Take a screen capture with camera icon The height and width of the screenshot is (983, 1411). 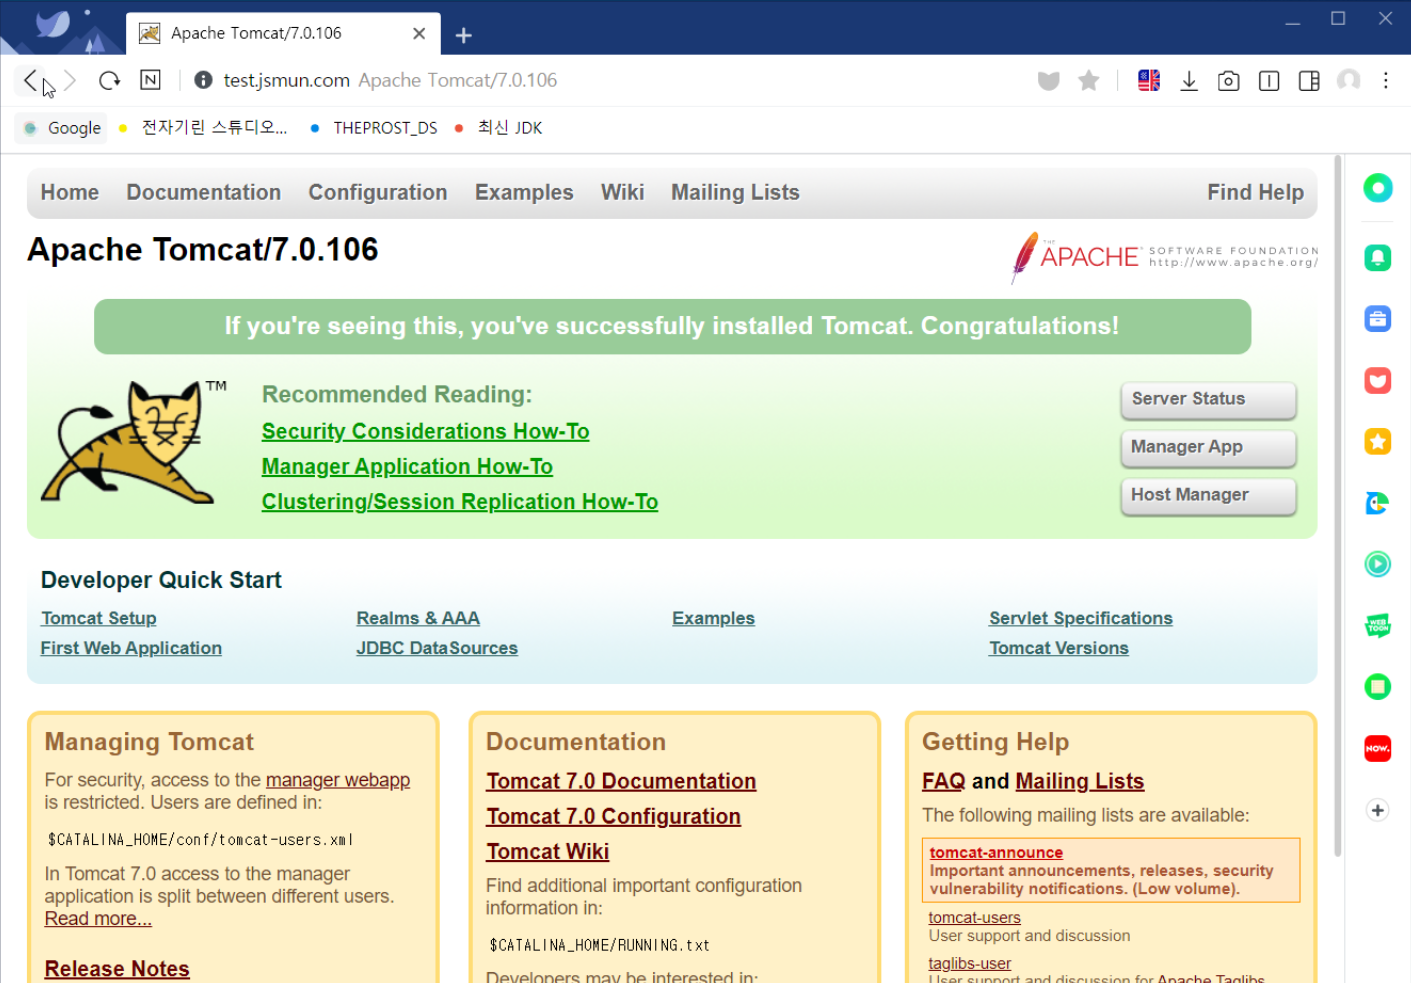(1229, 80)
